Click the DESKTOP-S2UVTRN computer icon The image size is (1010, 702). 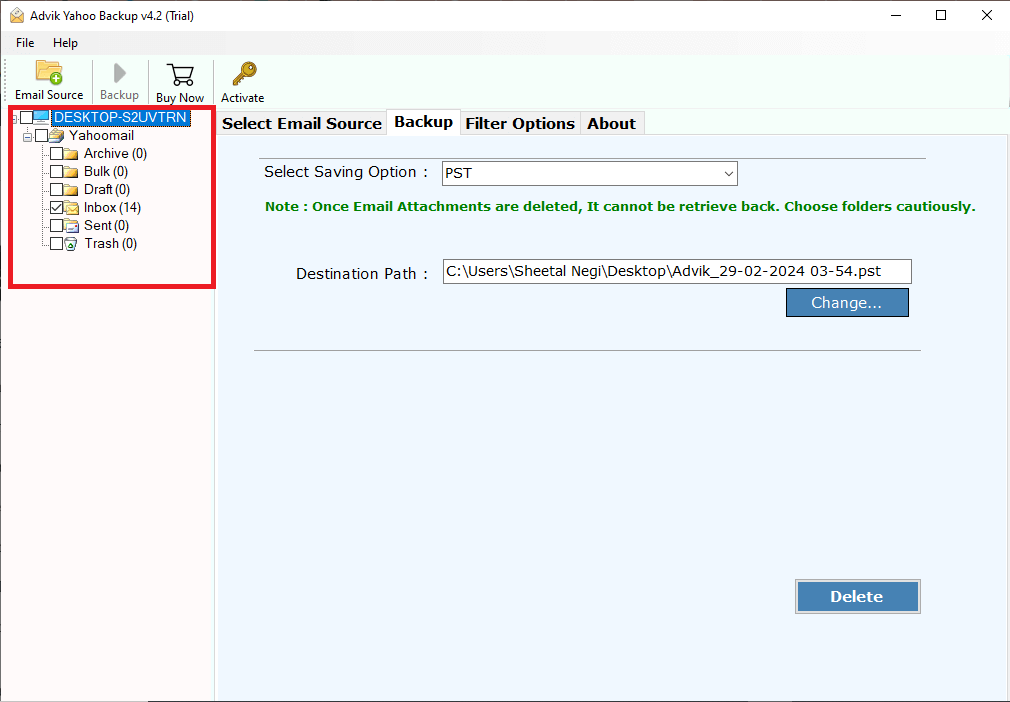pos(41,117)
